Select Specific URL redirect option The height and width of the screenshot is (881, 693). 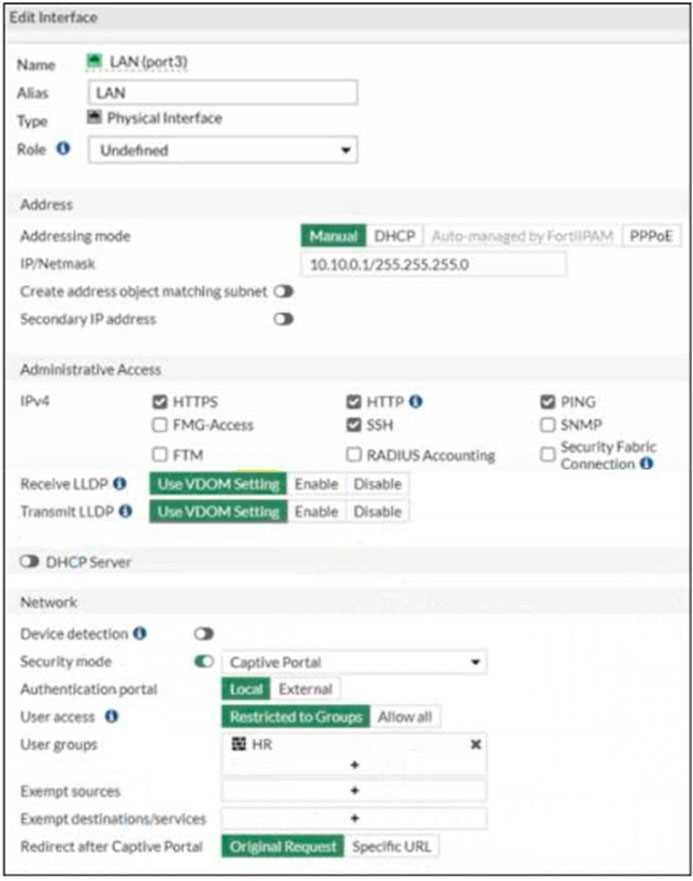[x=391, y=846]
